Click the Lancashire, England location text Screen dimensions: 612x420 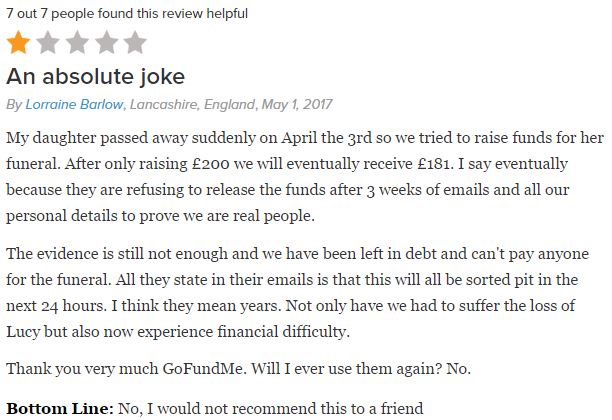(192, 104)
